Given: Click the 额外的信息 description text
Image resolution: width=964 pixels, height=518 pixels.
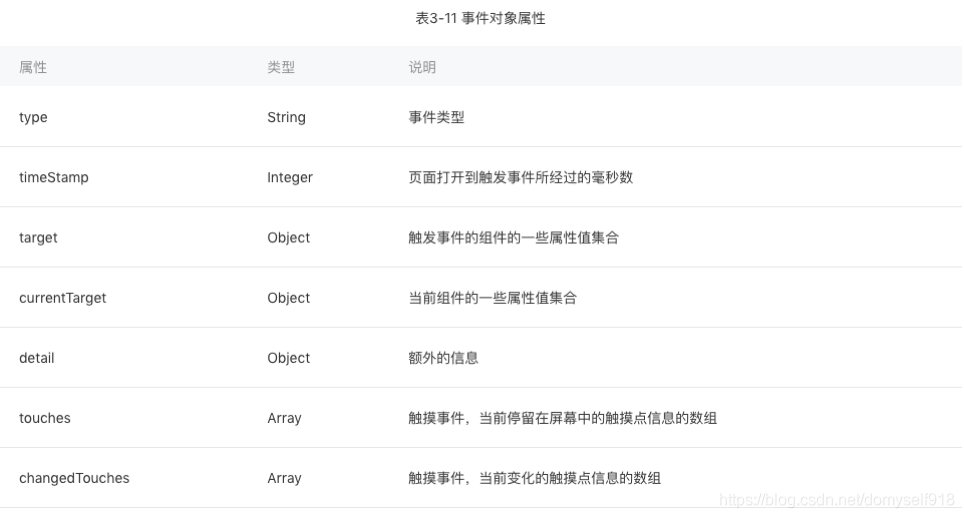Looking at the screenshot, I should tap(443, 357).
